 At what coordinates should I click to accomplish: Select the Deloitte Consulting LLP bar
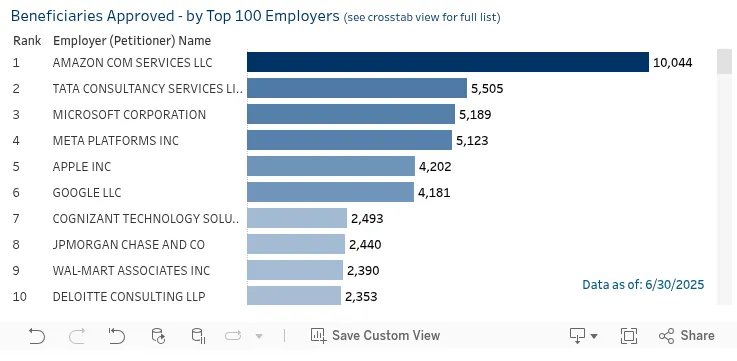[294, 296]
